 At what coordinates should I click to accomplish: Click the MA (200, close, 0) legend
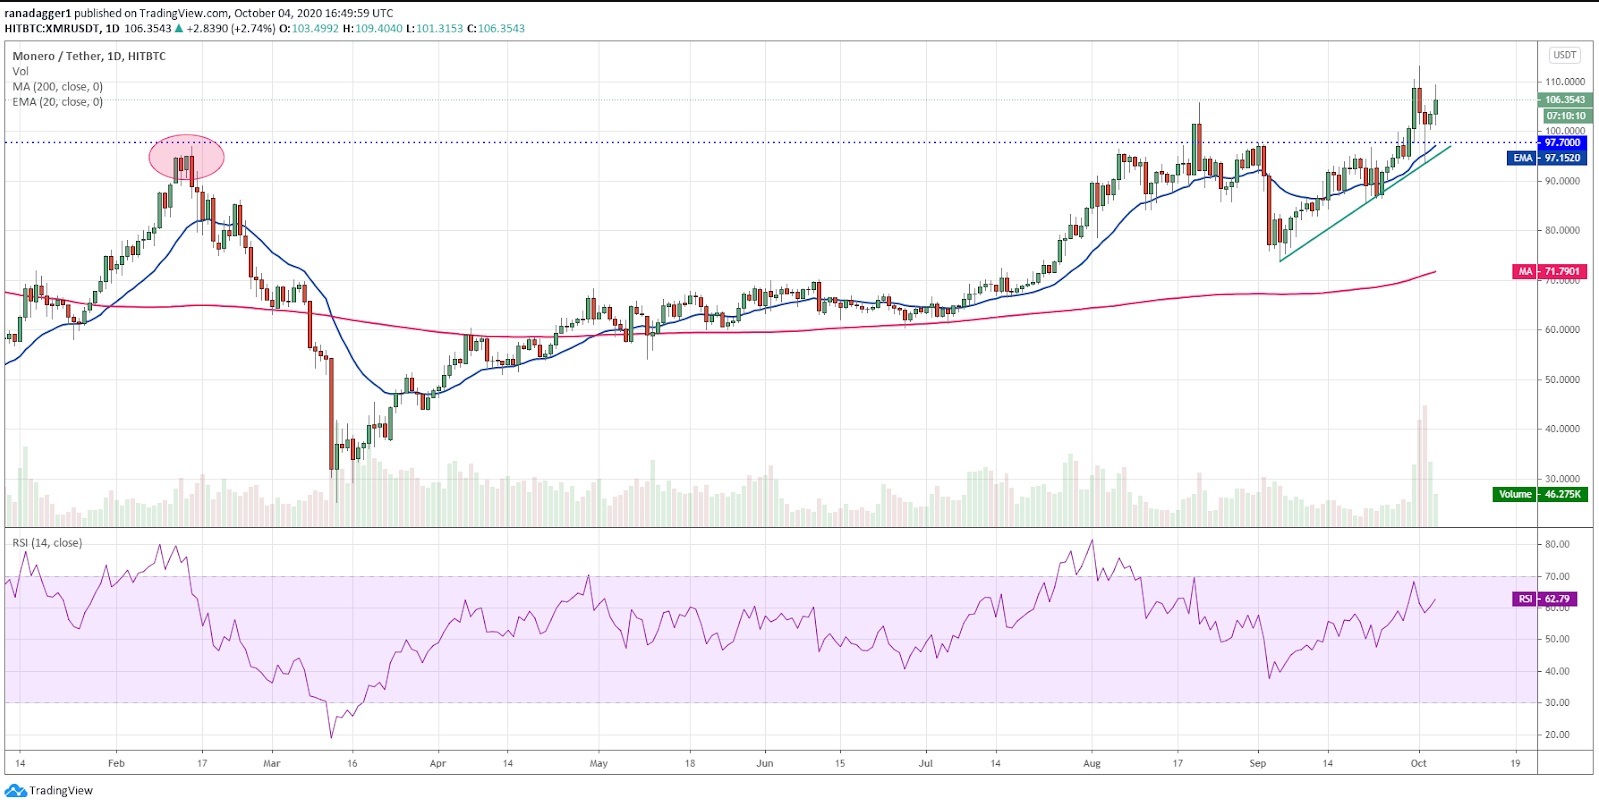(x=57, y=87)
